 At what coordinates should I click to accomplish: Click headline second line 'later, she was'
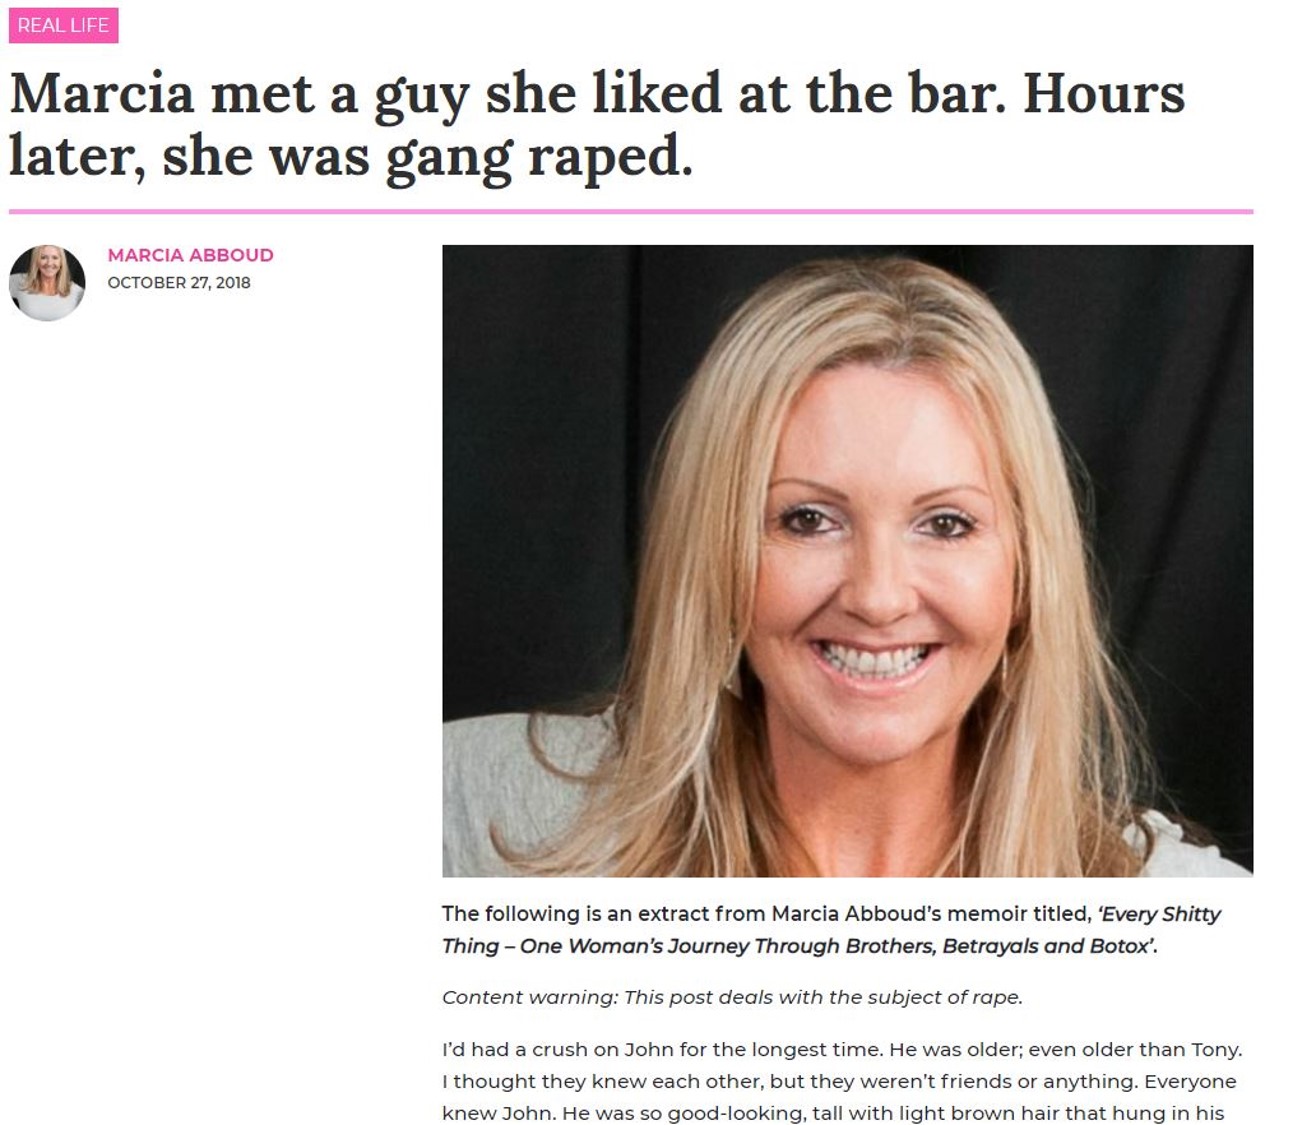click(350, 158)
